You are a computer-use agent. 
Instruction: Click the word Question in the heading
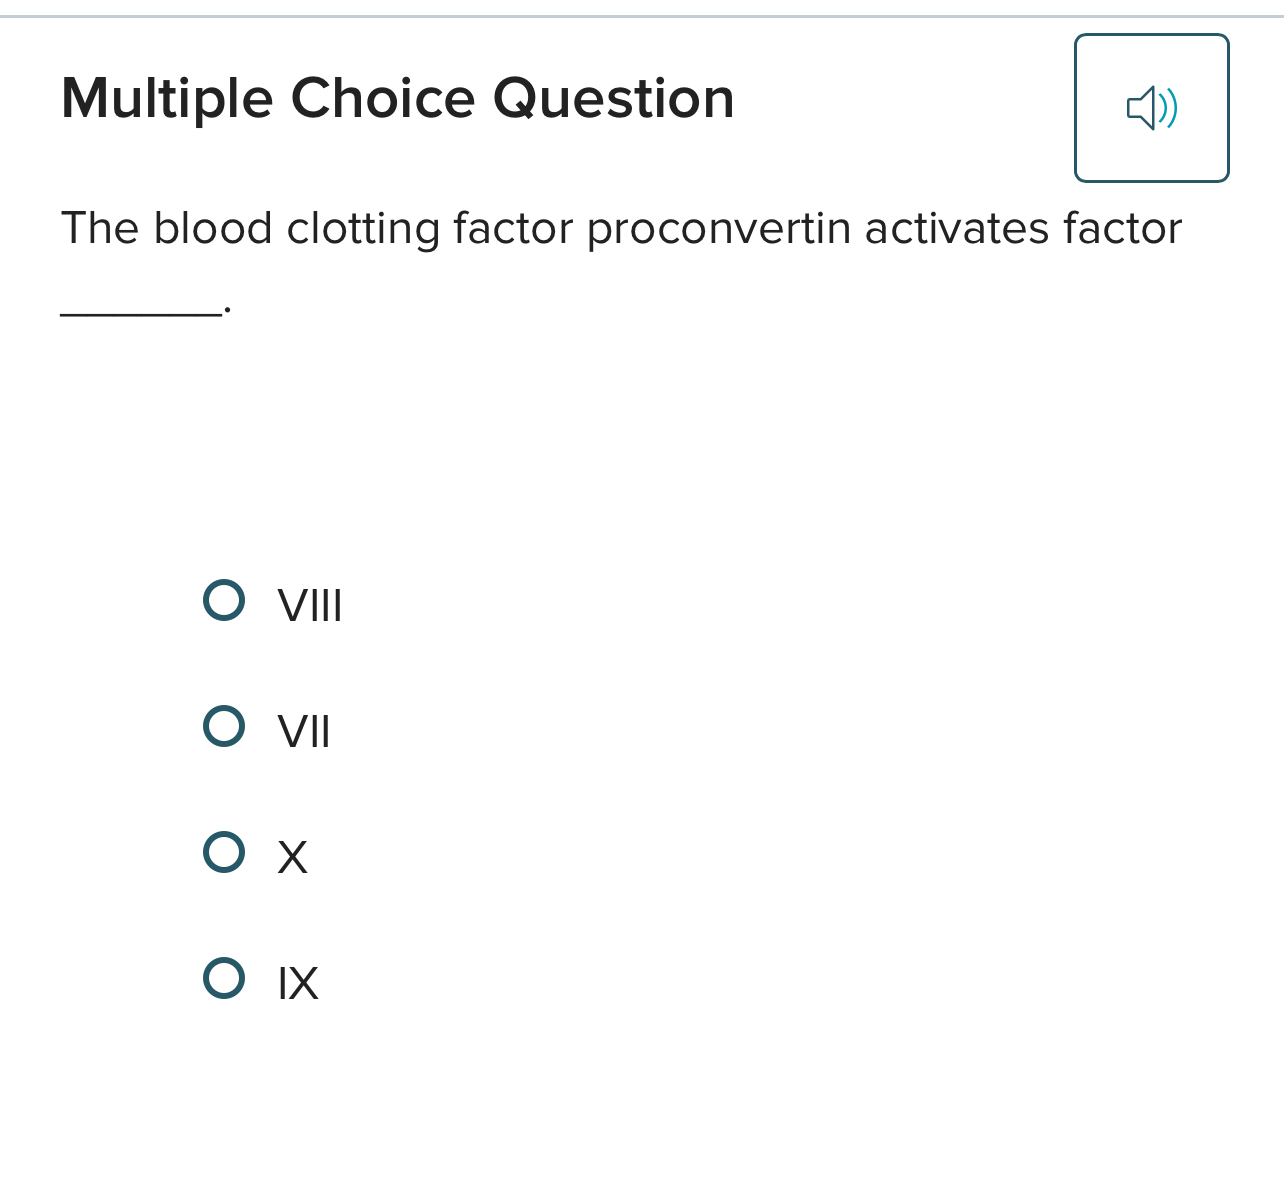pyautogui.click(x=613, y=99)
